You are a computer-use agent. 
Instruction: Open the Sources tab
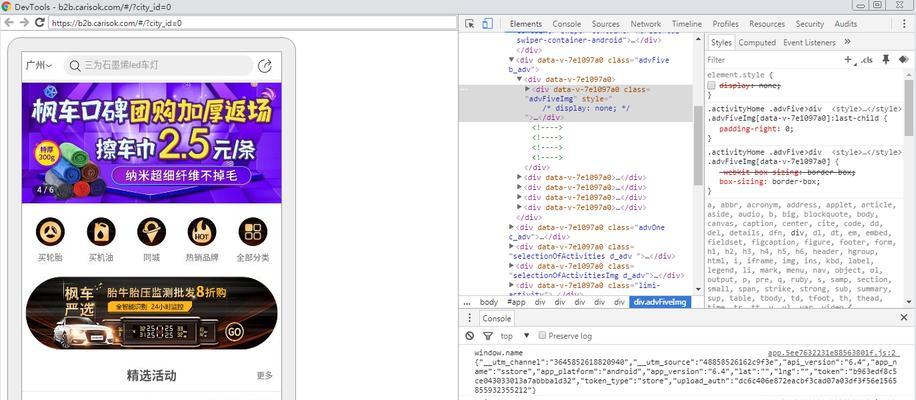tap(605, 24)
